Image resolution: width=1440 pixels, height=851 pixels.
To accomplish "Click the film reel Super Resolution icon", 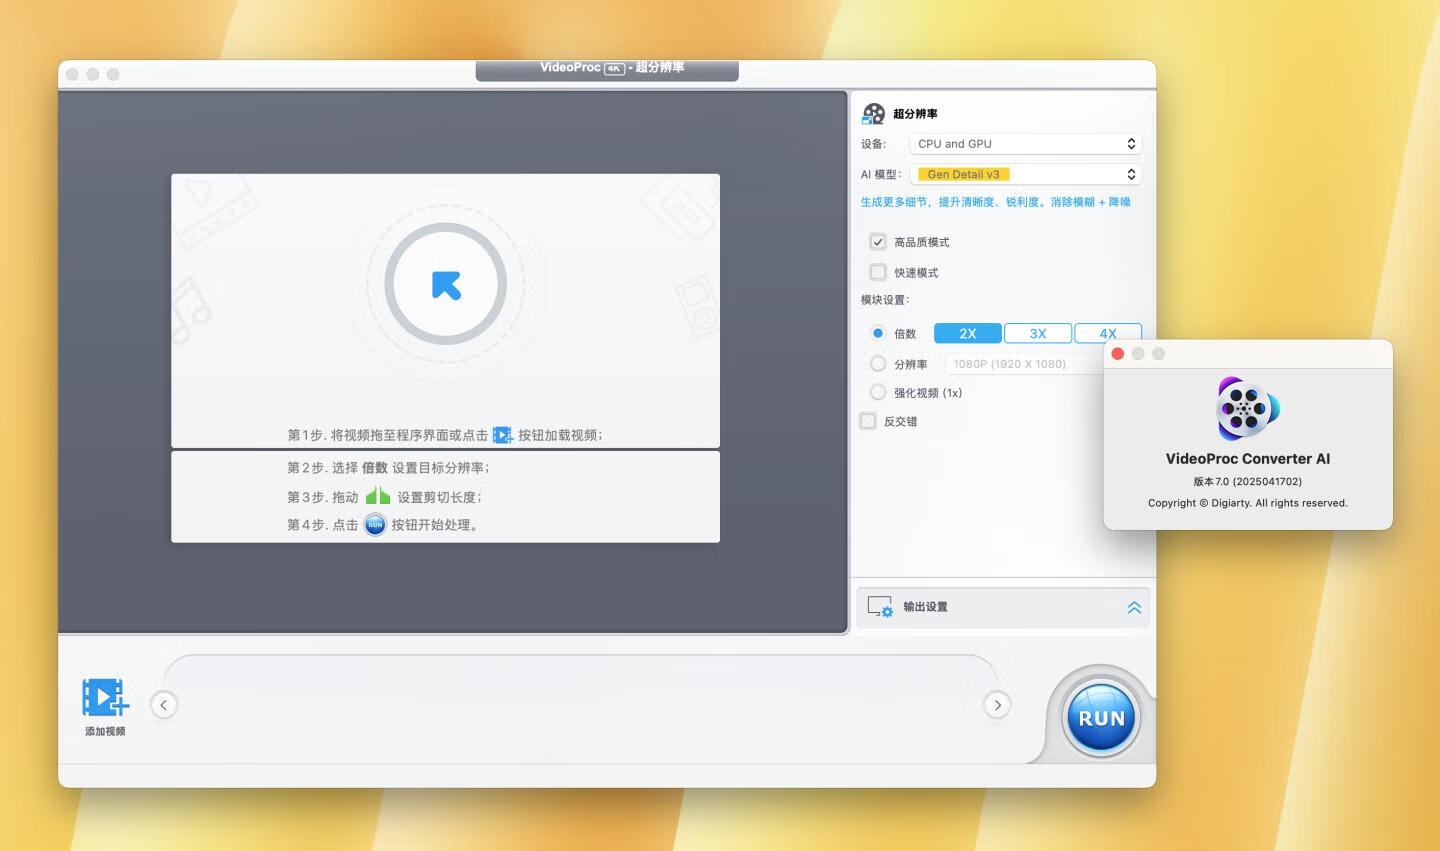I will tap(874, 114).
